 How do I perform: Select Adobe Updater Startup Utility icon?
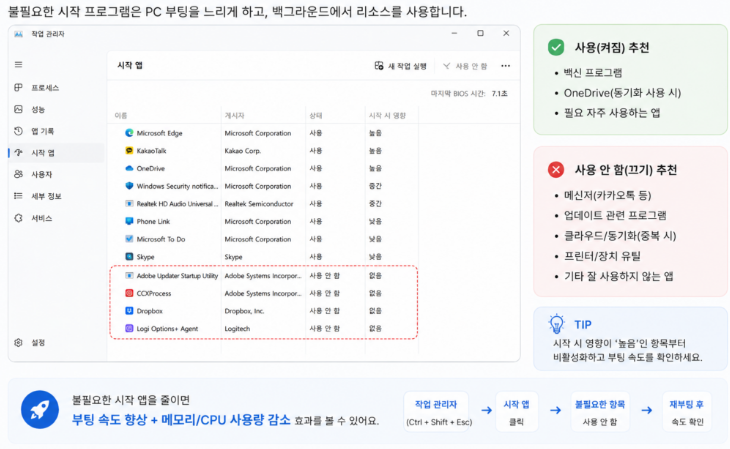coord(129,276)
